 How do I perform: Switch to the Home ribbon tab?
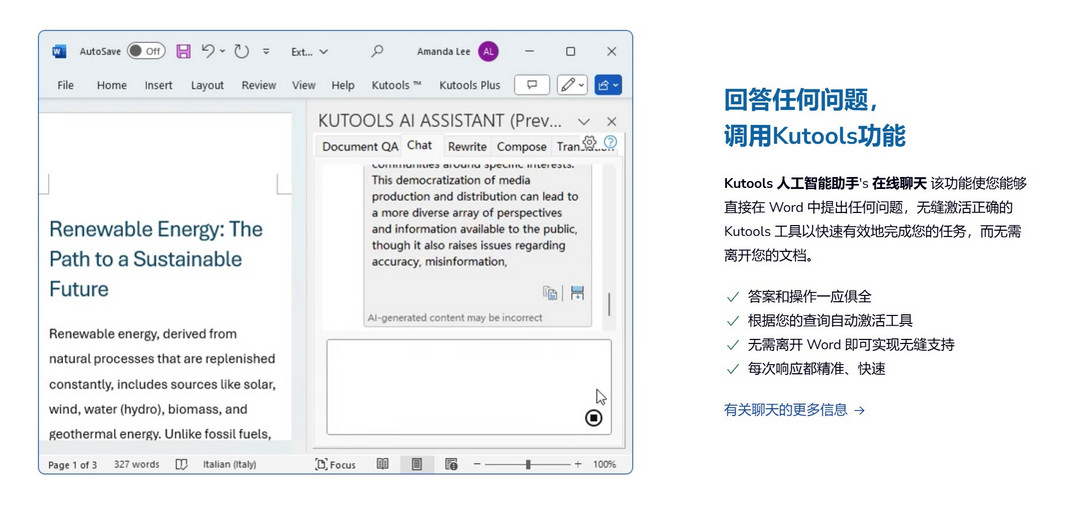112,85
